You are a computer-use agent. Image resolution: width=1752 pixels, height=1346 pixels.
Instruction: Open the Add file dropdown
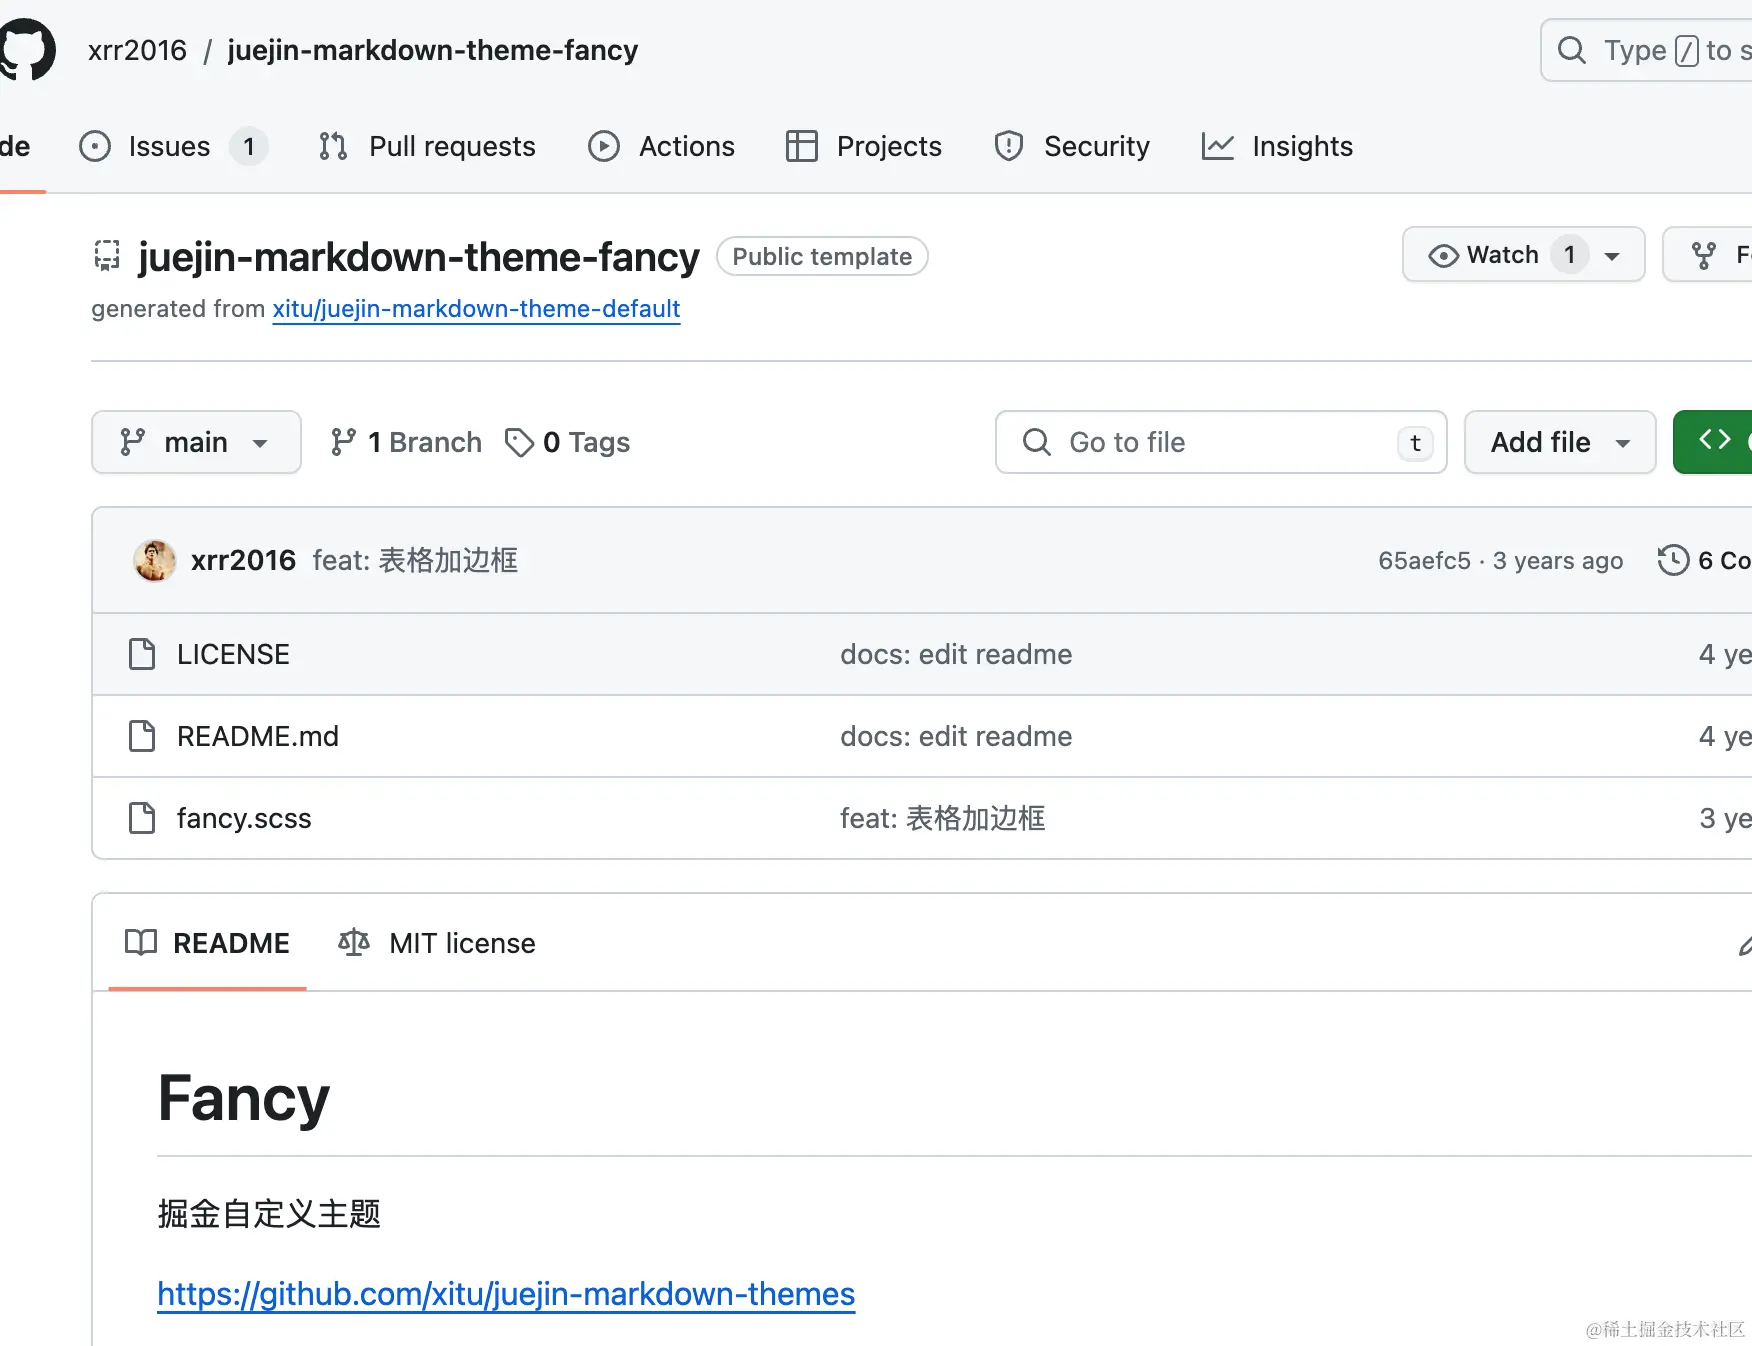click(x=1559, y=442)
